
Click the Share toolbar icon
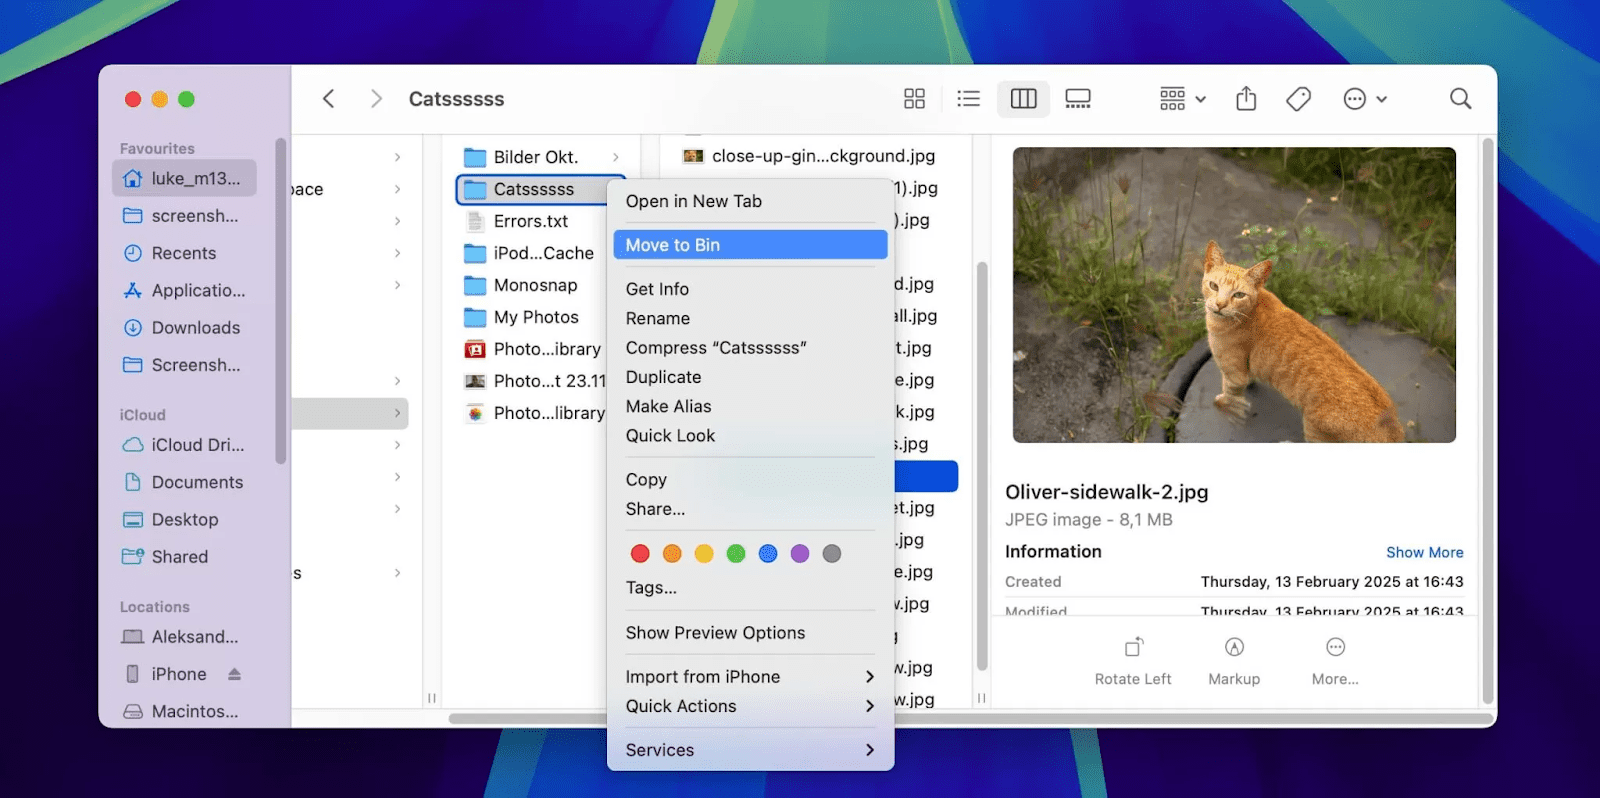pos(1245,99)
